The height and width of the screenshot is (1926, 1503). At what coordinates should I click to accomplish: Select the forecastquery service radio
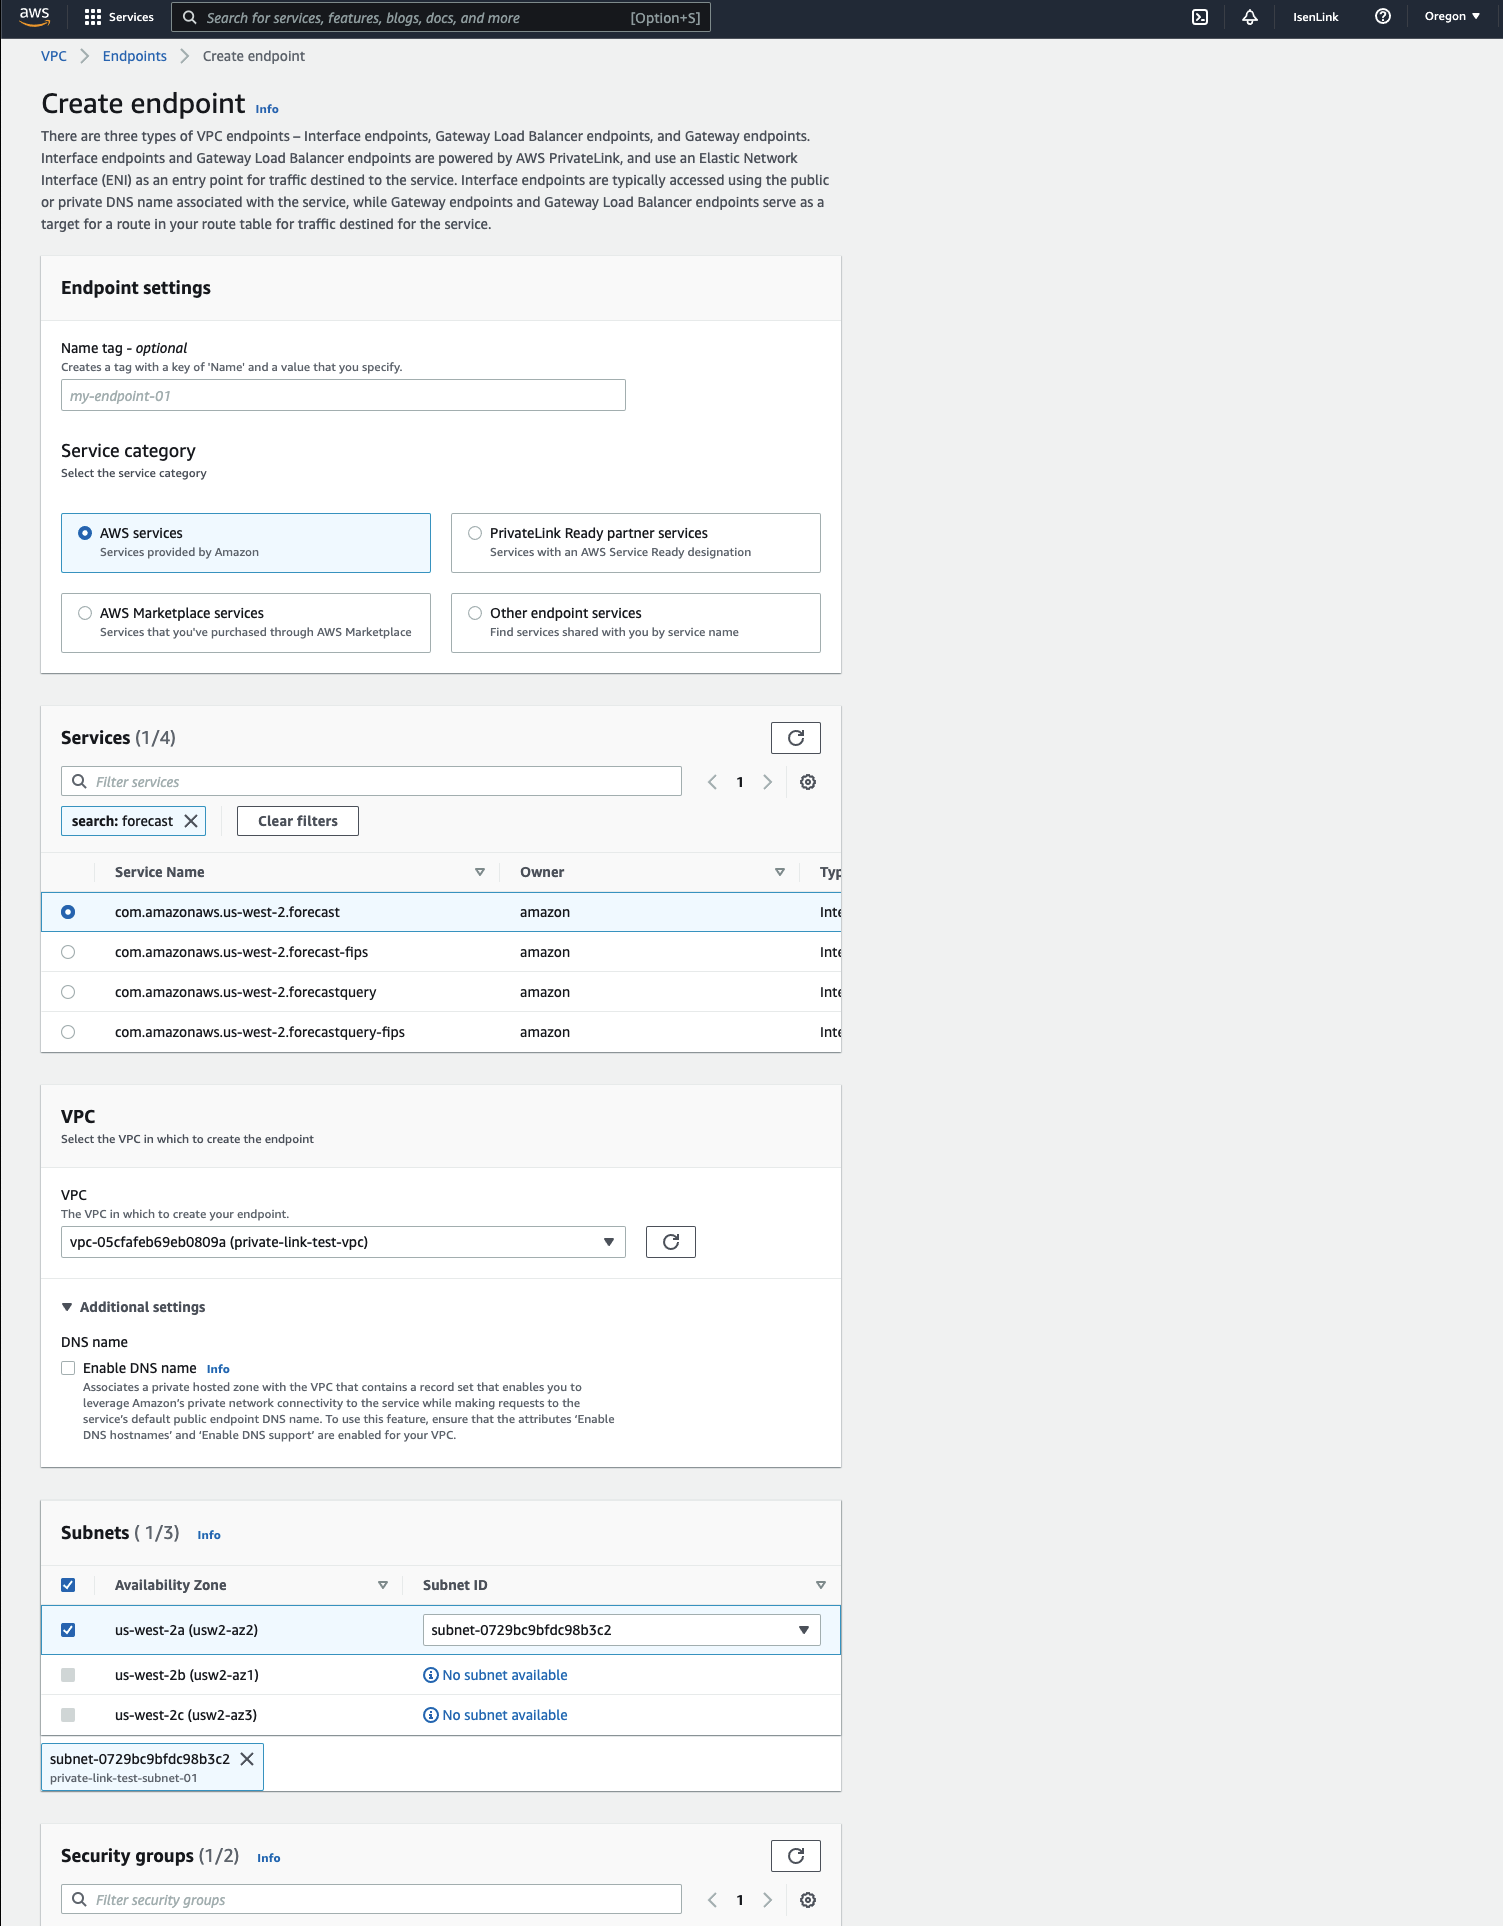pos(68,992)
